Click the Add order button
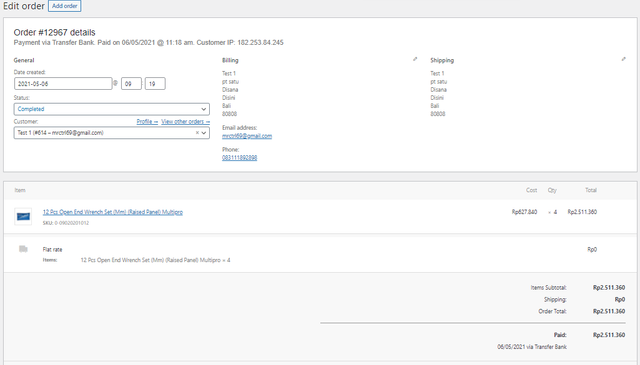The image size is (640, 365). [x=64, y=6]
